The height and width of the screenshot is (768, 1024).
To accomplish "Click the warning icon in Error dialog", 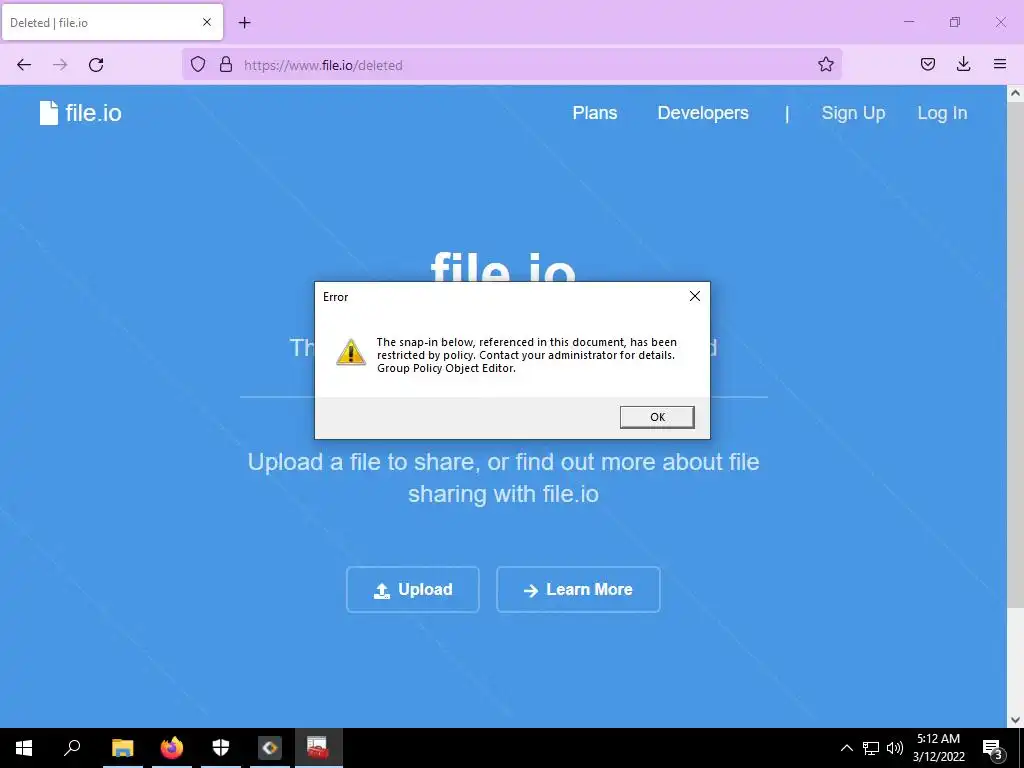I will (351, 352).
